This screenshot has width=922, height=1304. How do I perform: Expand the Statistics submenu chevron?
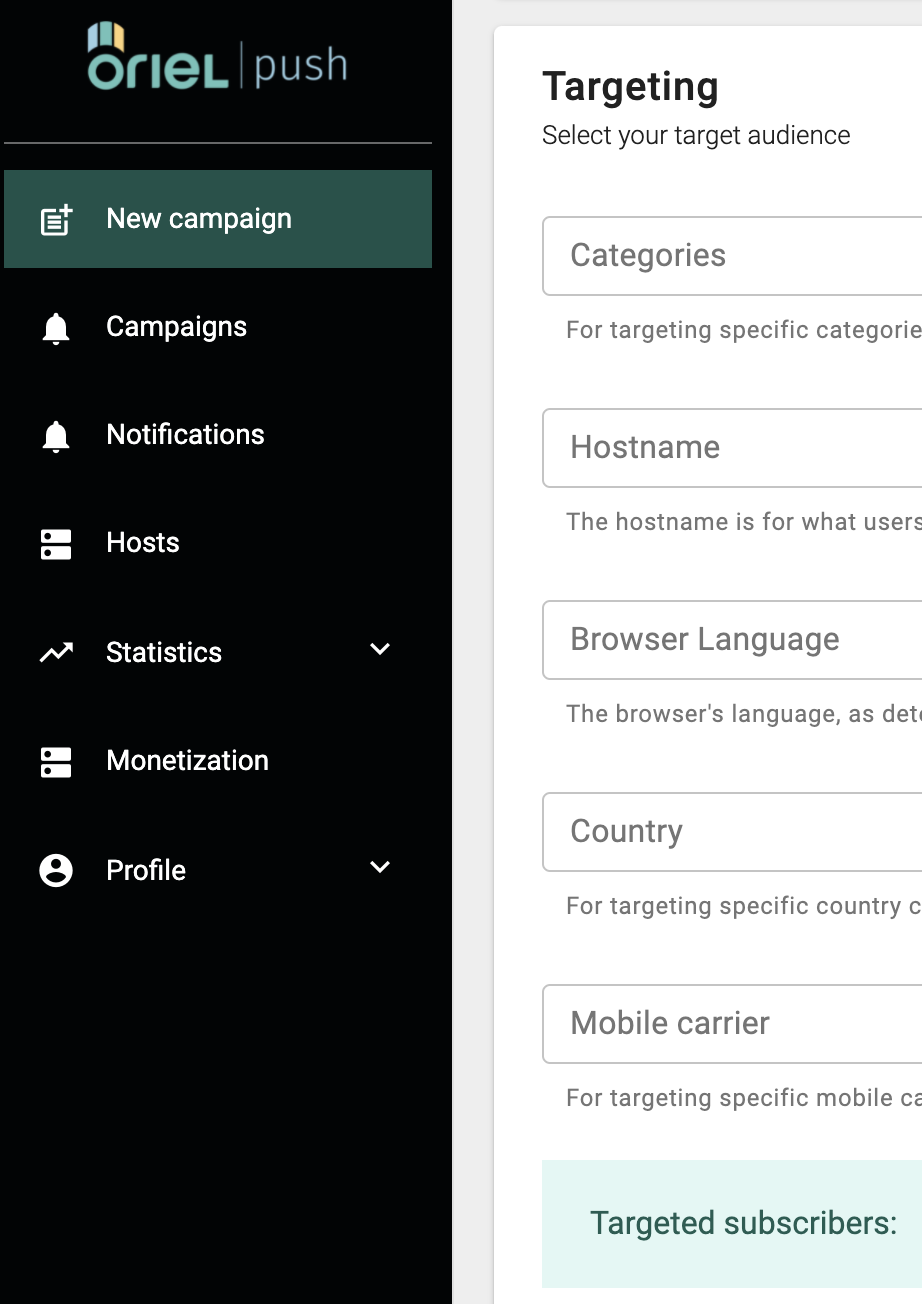(380, 650)
